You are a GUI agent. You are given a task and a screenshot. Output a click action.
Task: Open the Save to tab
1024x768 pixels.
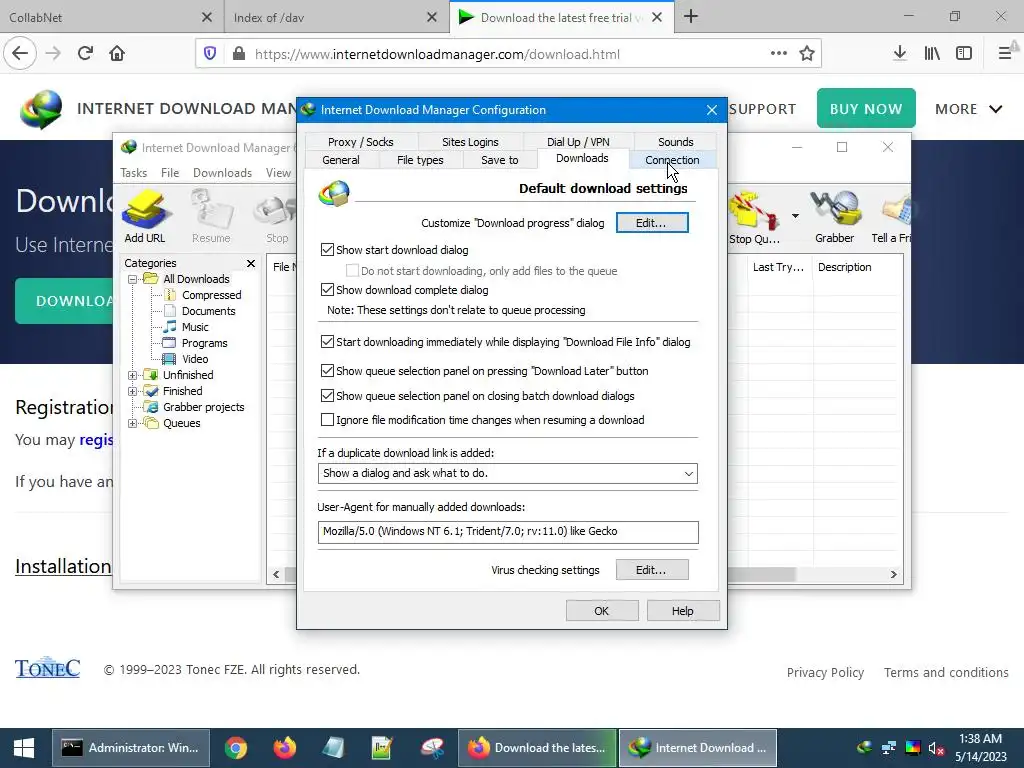pos(500,160)
